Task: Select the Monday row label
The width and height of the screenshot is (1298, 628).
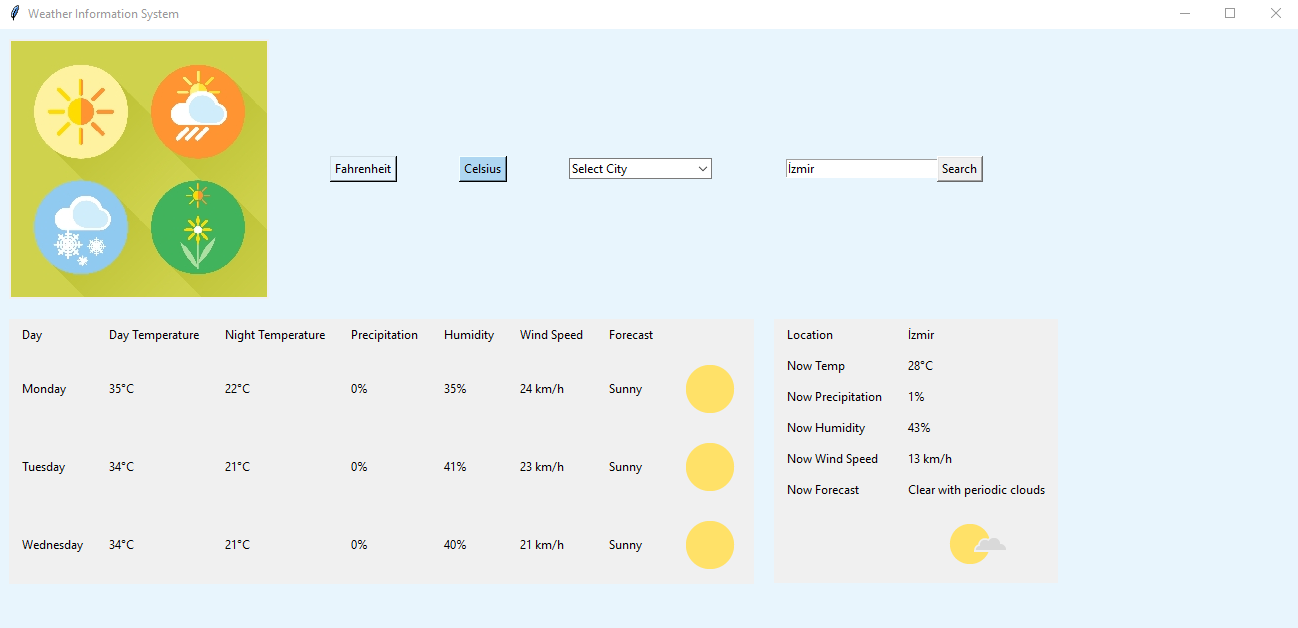Action: point(44,389)
